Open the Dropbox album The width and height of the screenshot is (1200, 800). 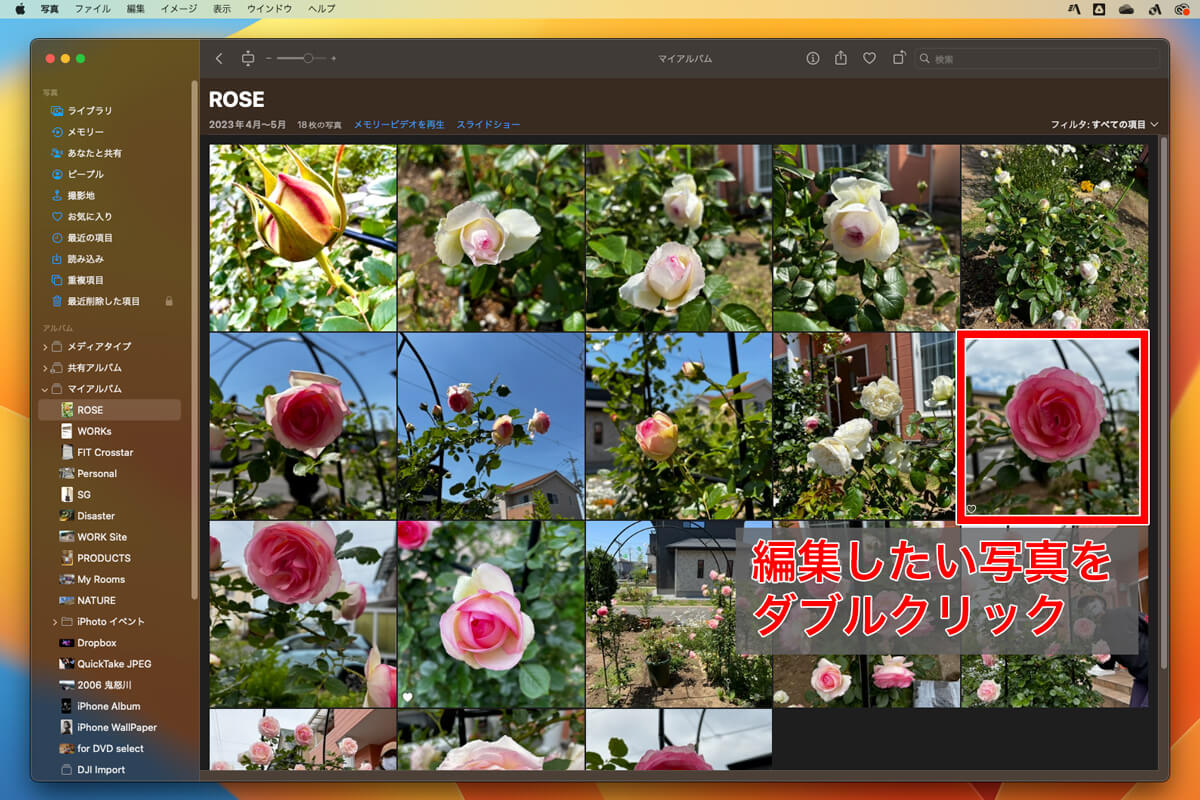coord(109,643)
